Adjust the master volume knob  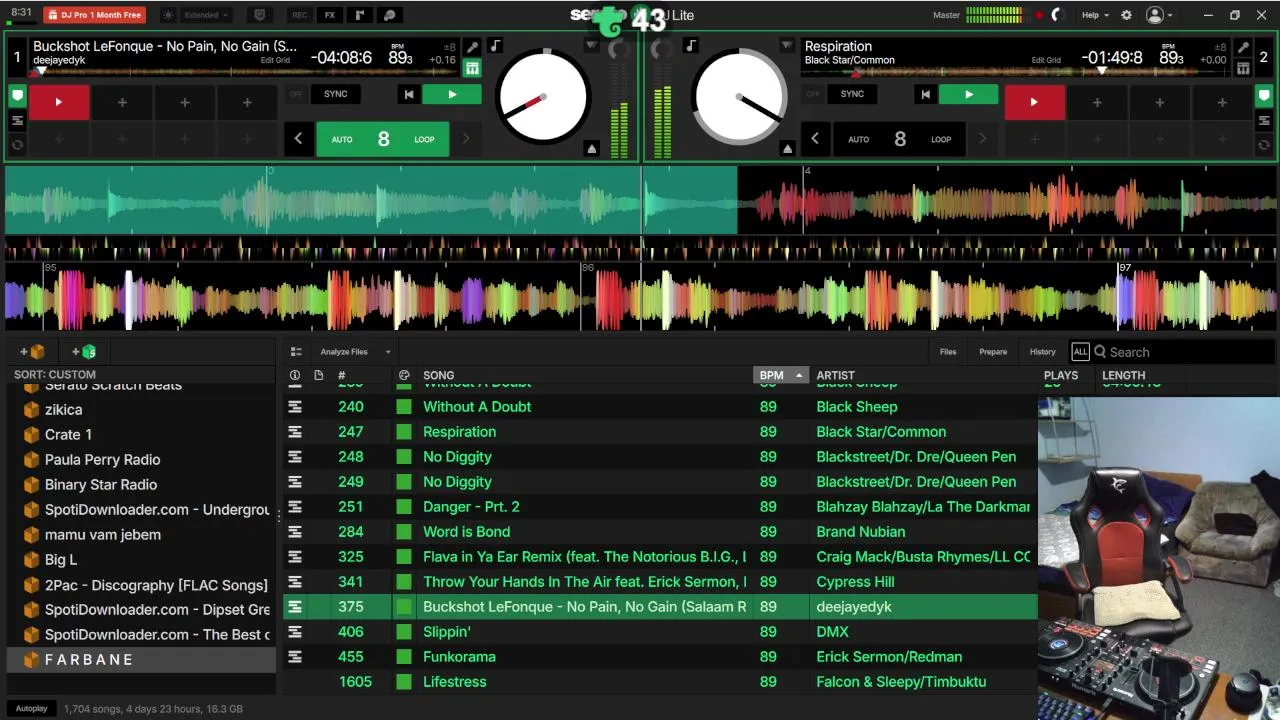(x=1059, y=15)
